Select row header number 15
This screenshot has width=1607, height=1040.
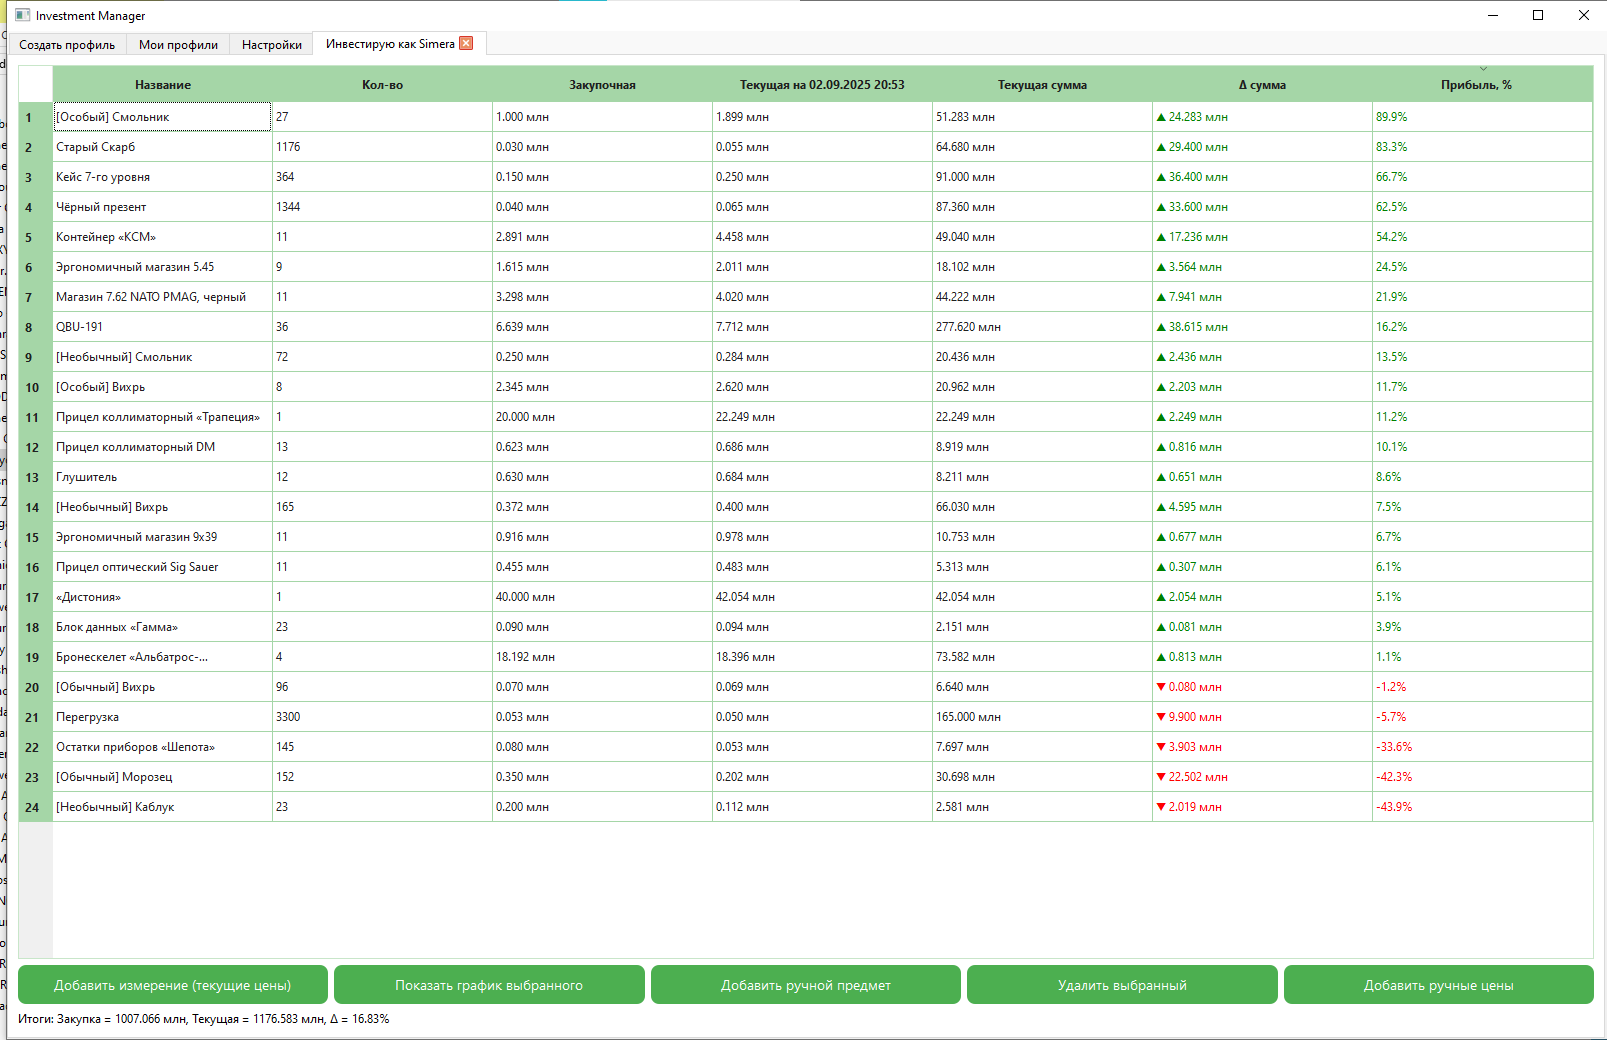click(x=36, y=537)
